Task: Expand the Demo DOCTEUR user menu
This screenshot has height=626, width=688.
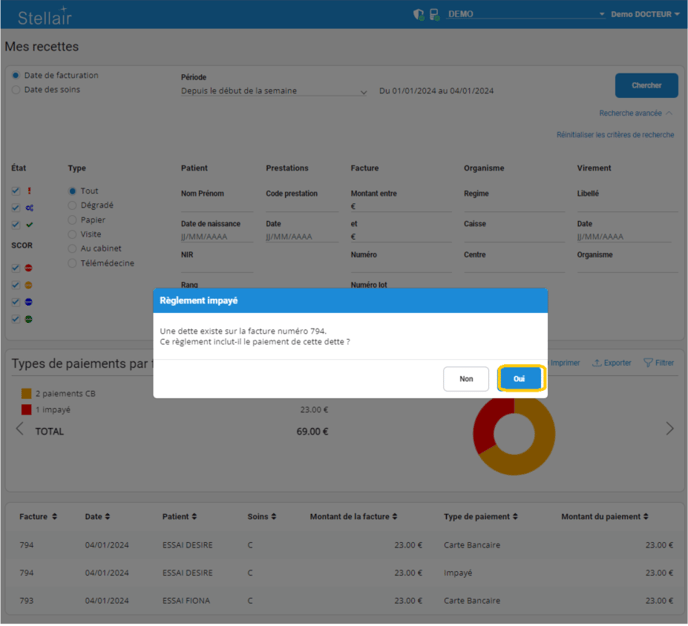Action: click(645, 15)
